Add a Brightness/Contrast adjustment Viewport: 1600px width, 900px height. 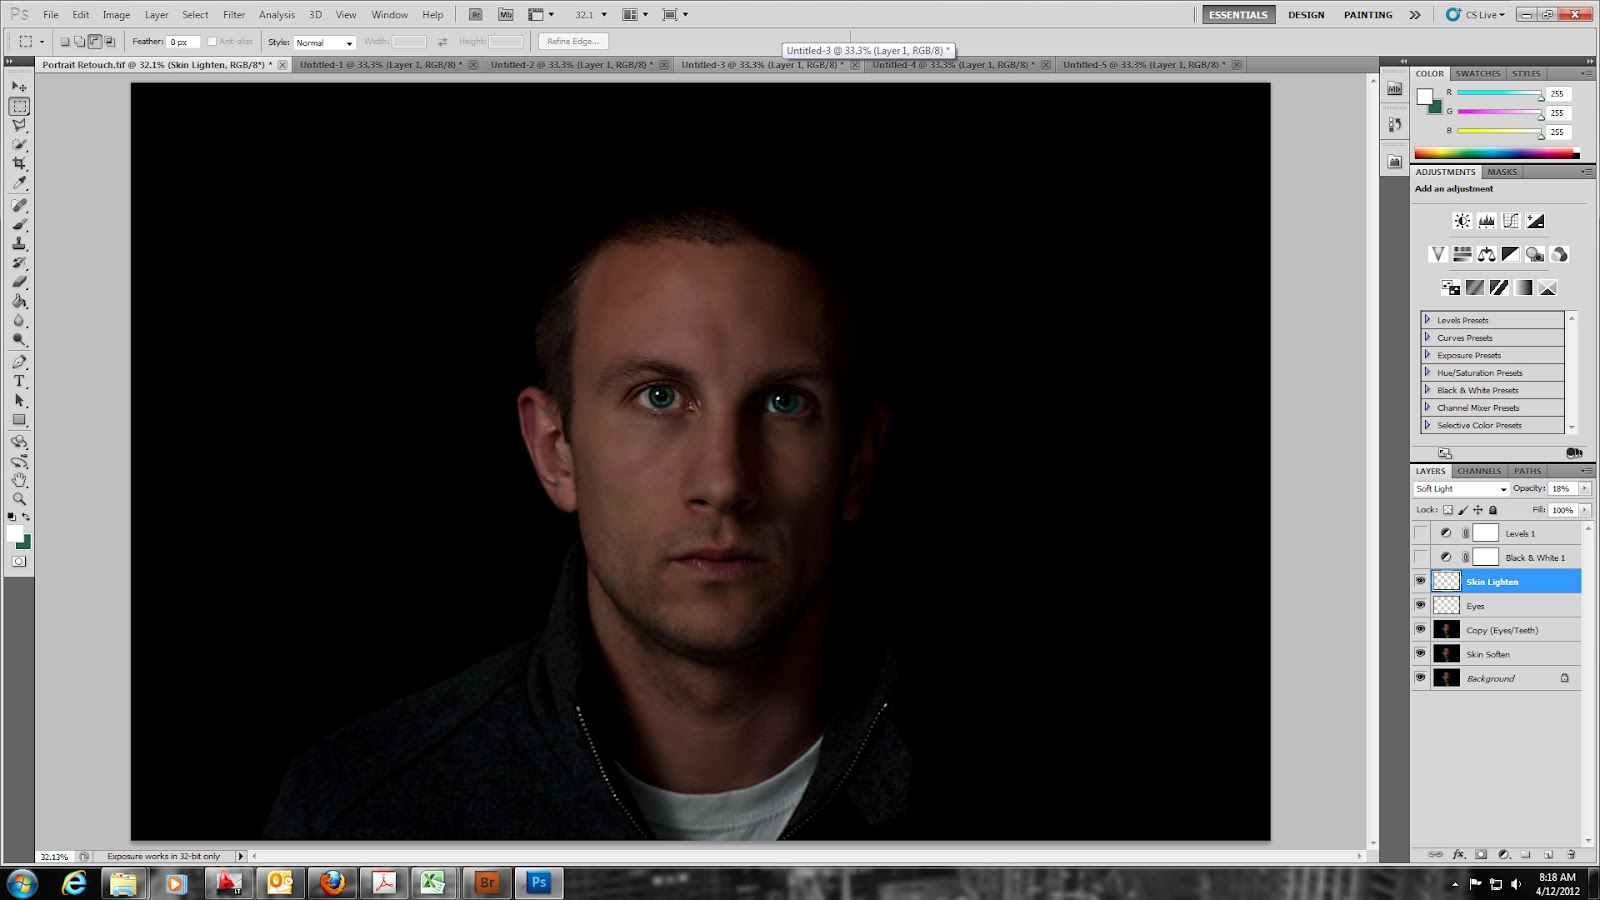coord(1462,220)
